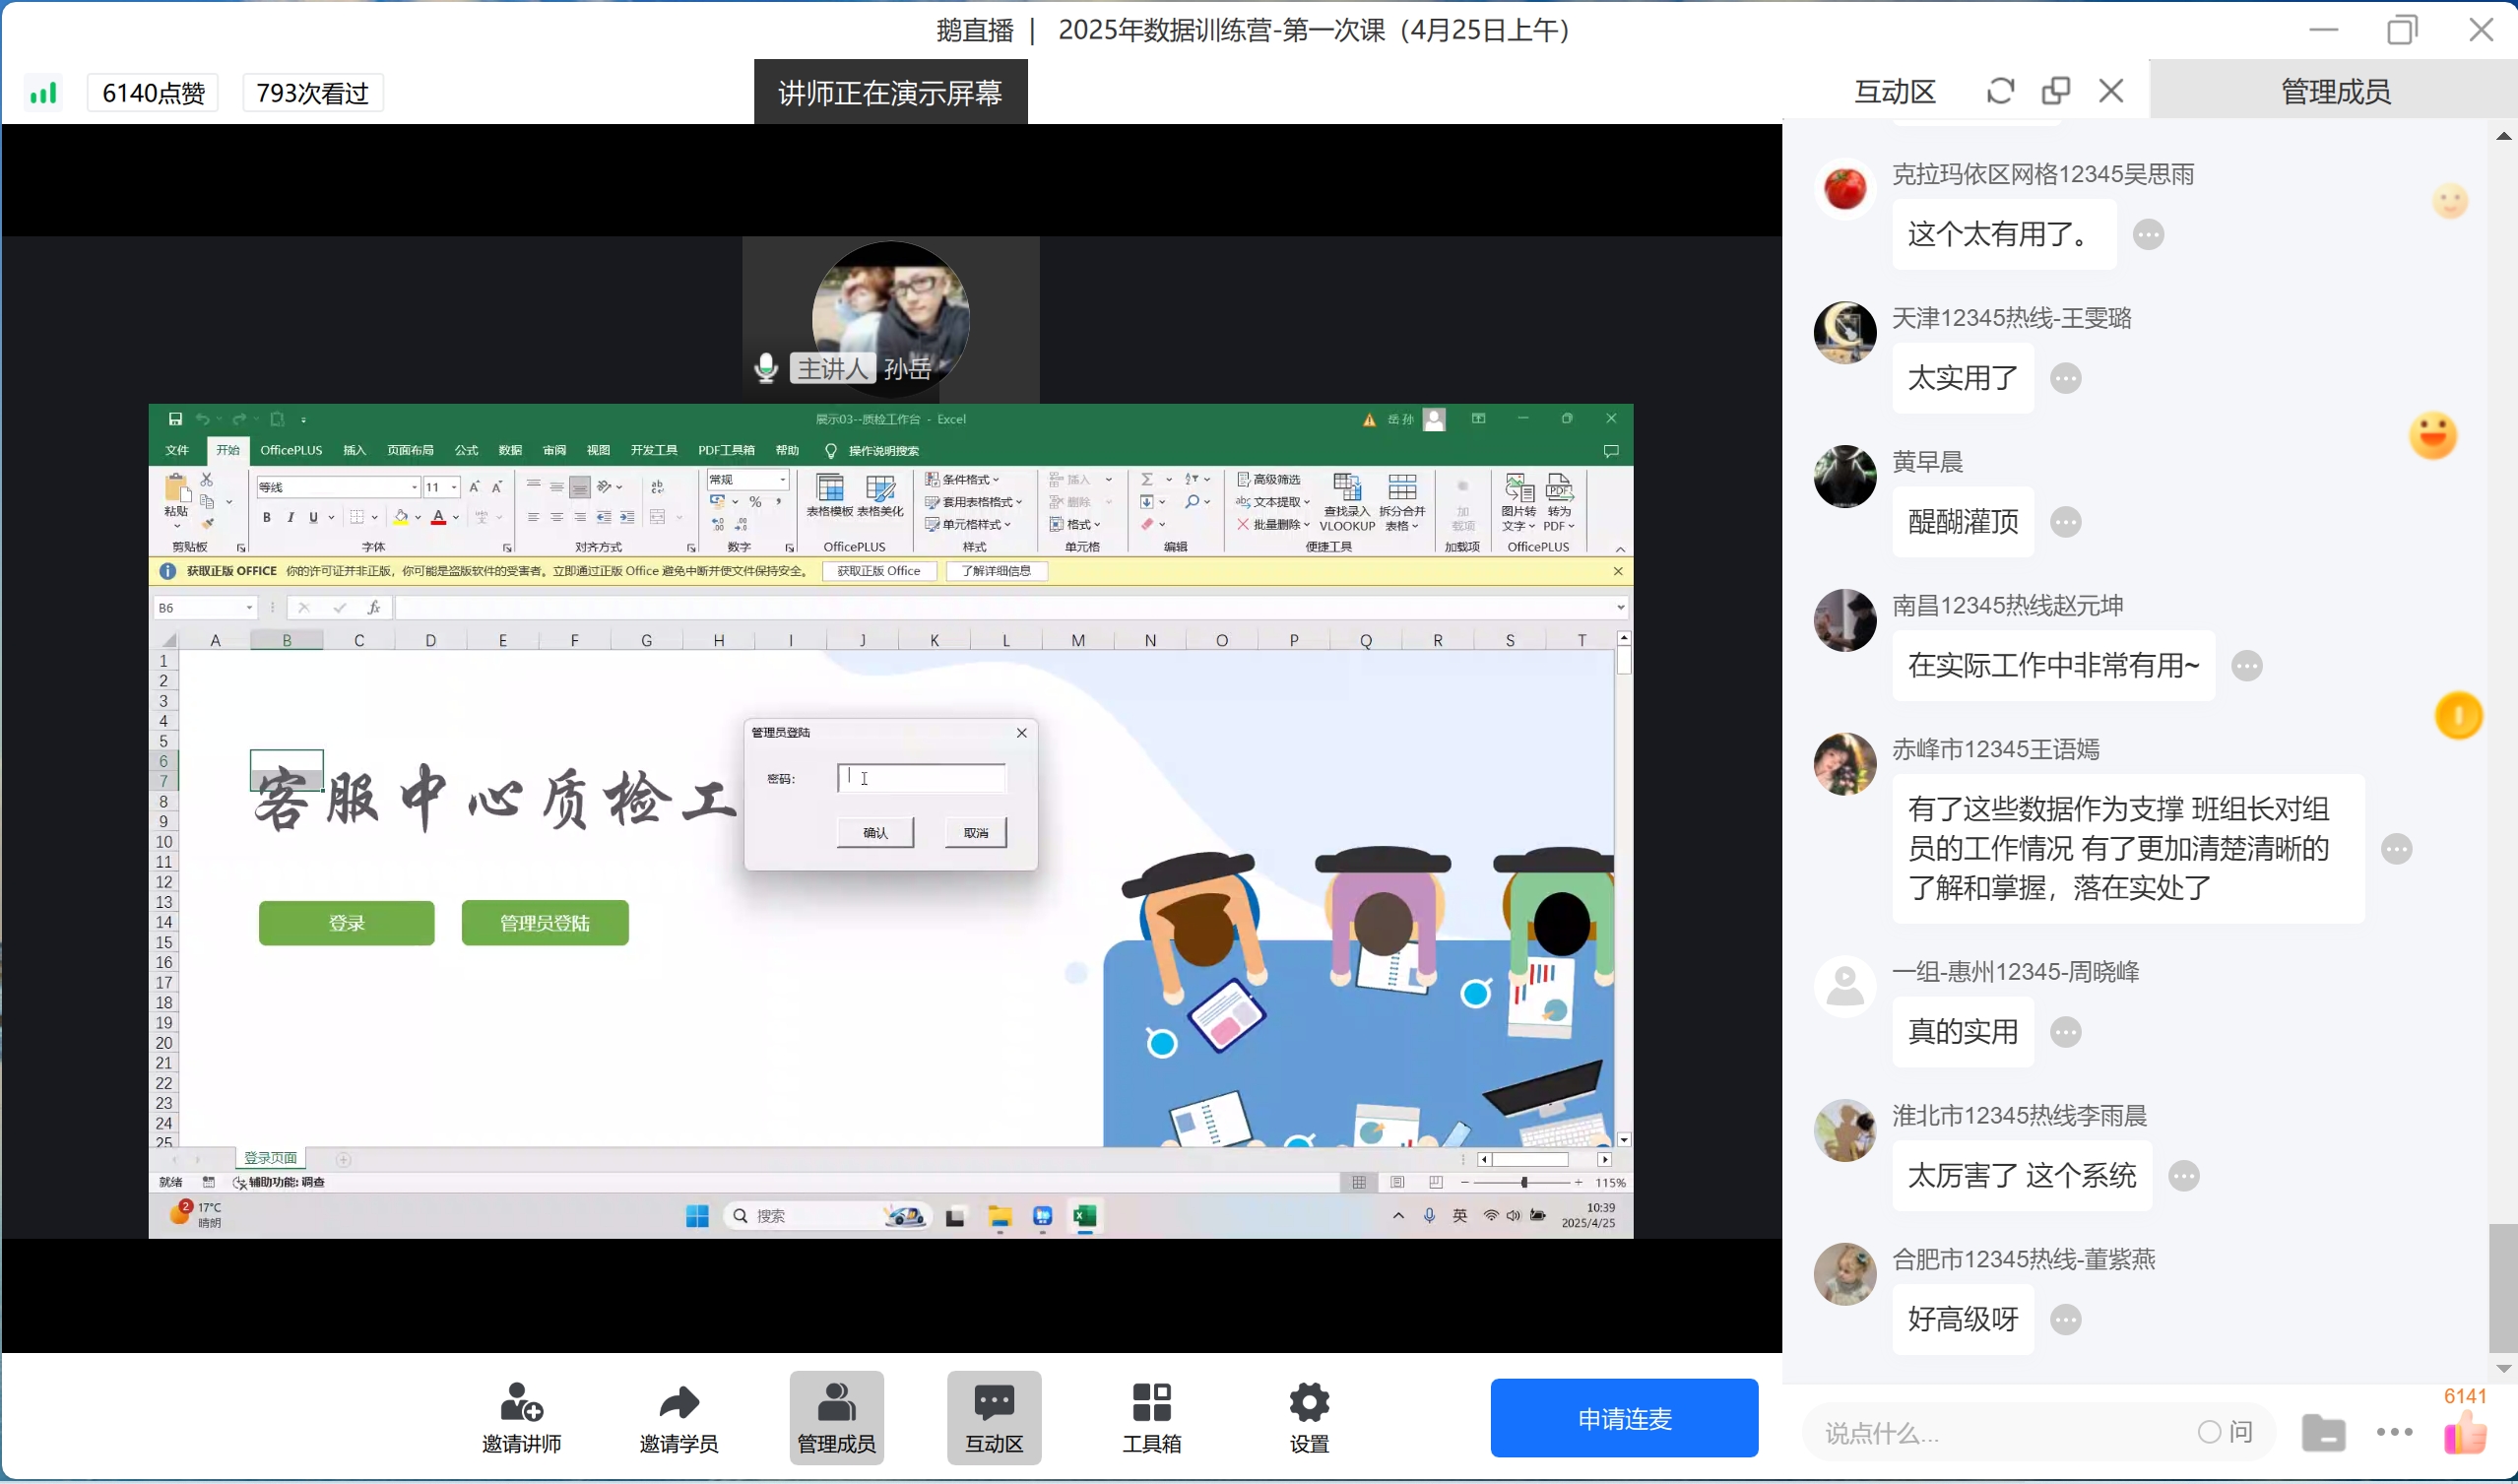Open the folder icon beside chat input
Screen dimensions: 2518x1484
pos(2323,1433)
